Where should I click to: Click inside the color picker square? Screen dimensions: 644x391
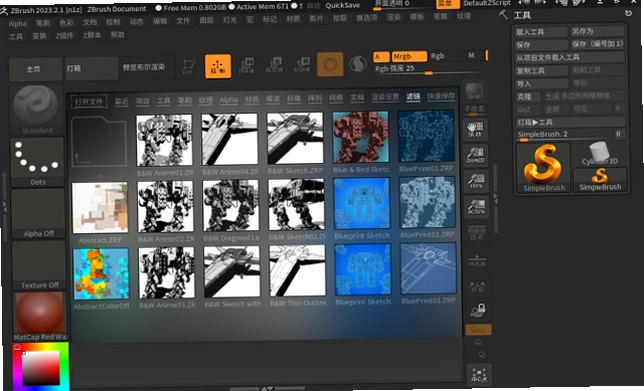click(41, 369)
